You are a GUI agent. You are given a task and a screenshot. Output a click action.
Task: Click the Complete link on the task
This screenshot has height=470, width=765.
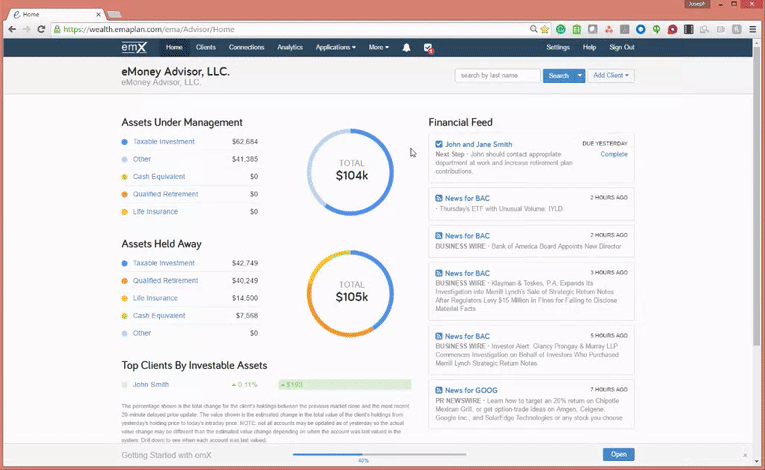point(614,154)
